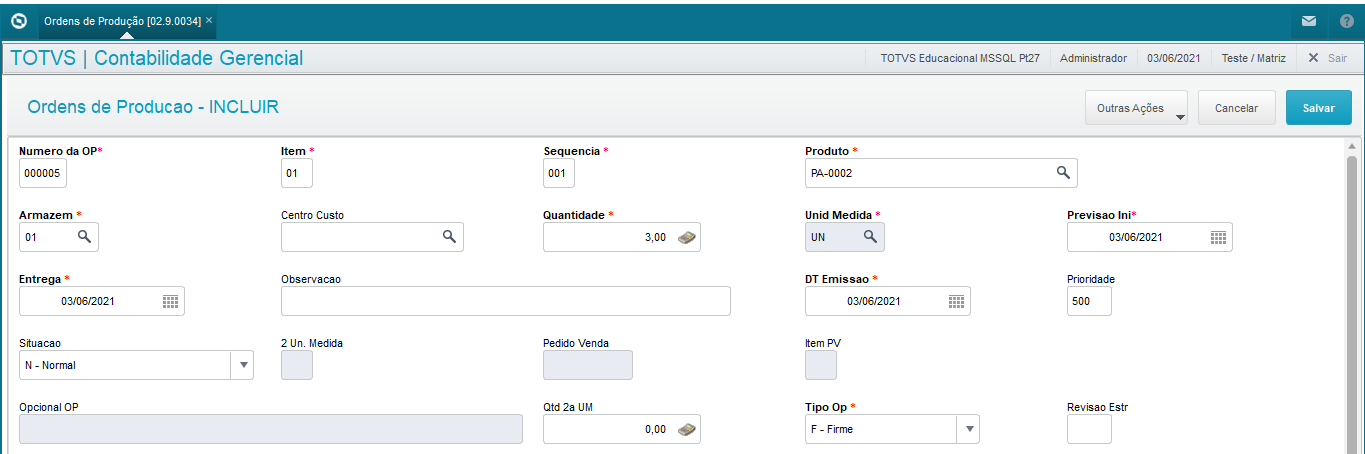Click the TOTVS Educacional MSSQL Pt27 label
1365x454 pixels.
(960, 58)
